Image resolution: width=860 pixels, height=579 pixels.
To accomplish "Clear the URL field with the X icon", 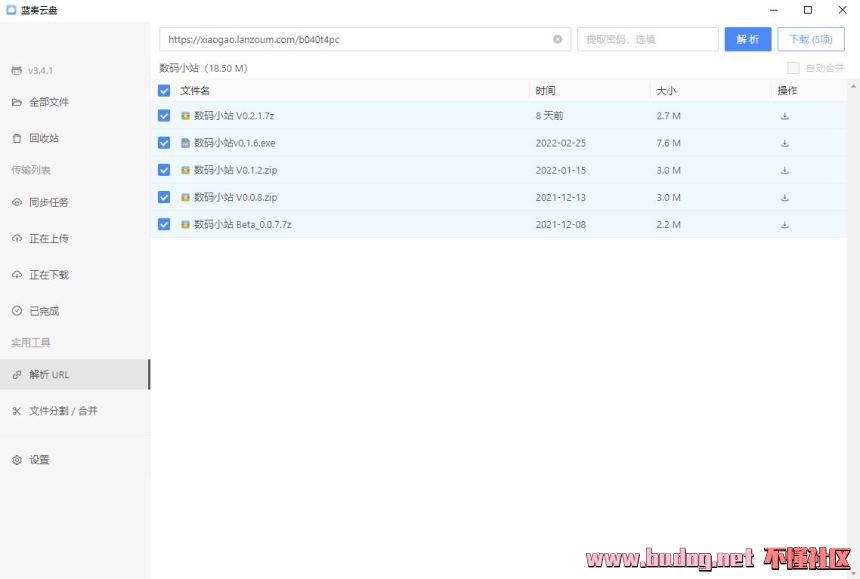I will point(557,40).
